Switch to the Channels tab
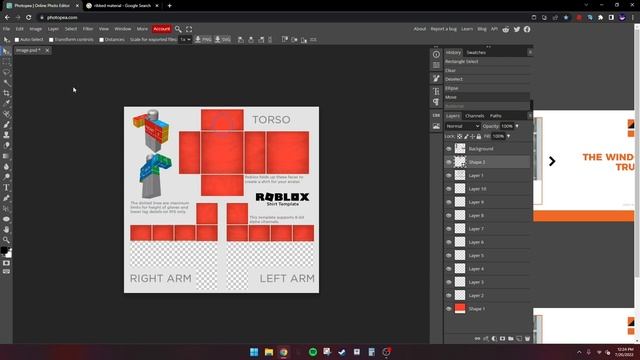Image resolution: width=640 pixels, height=360 pixels. point(474,116)
